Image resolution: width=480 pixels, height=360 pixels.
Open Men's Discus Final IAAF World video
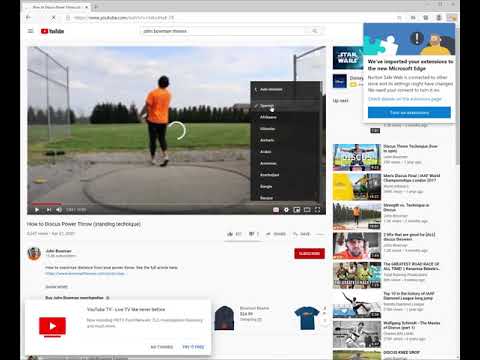[357, 187]
